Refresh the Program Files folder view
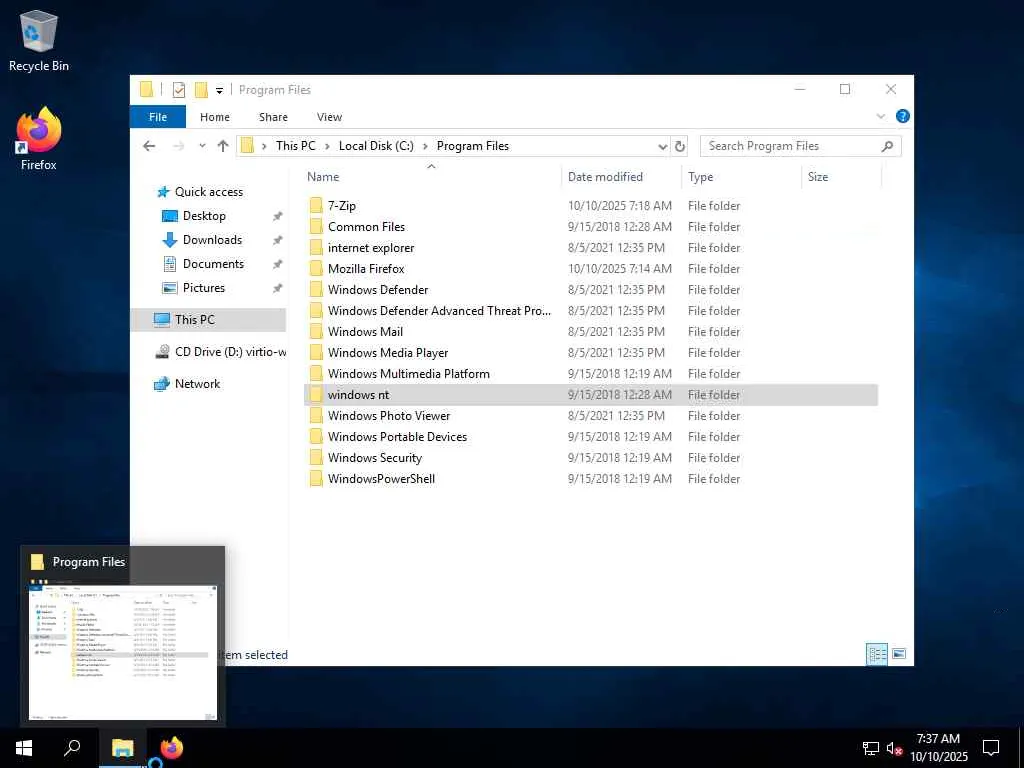The height and width of the screenshot is (768, 1024). tap(679, 146)
